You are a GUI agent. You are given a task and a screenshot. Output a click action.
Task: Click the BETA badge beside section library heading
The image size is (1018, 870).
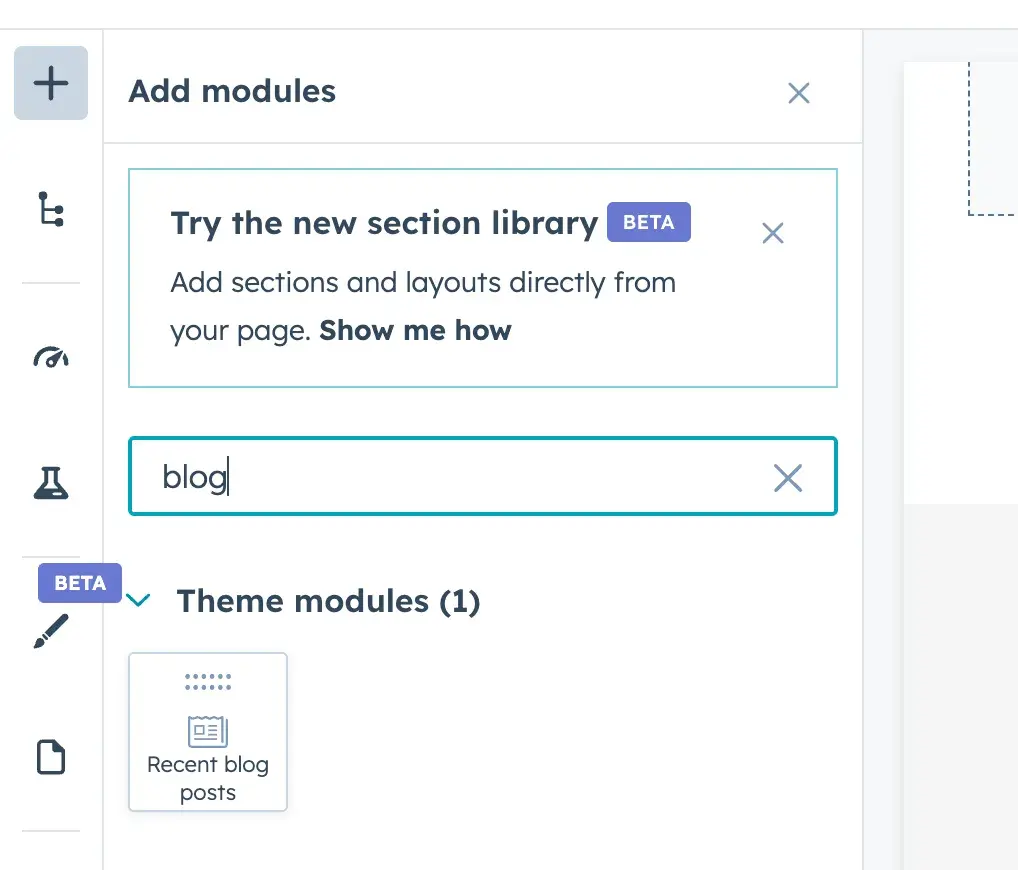tap(648, 222)
